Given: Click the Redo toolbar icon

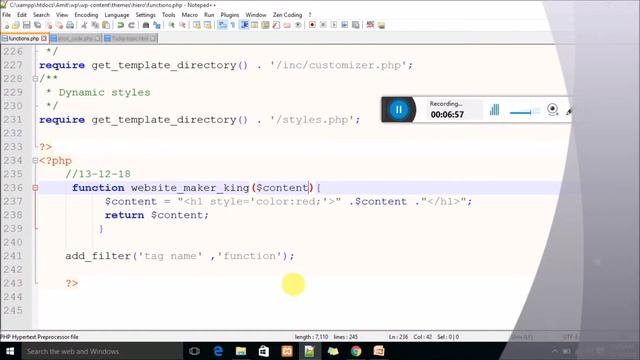Looking at the screenshot, I should (x=131, y=25).
